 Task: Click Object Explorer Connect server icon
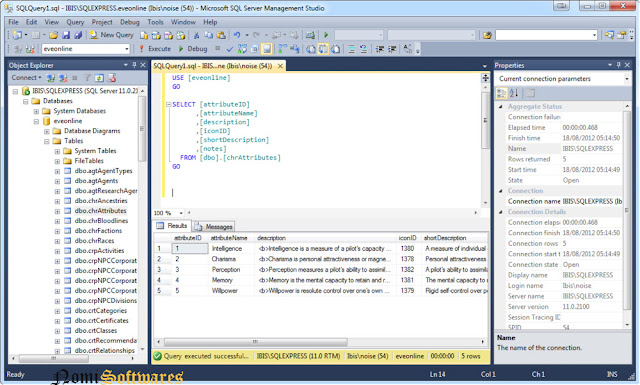click(x=51, y=78)
